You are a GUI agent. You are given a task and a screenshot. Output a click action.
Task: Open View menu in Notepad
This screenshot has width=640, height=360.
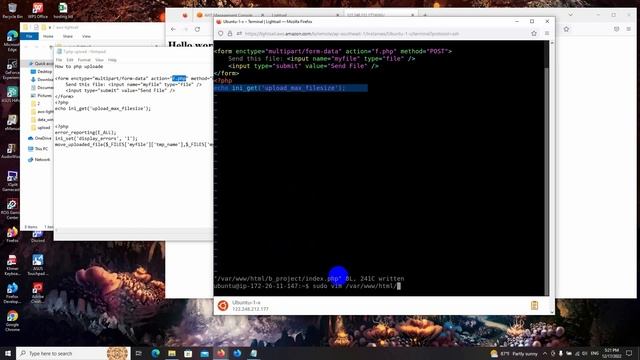pos(99,60)
